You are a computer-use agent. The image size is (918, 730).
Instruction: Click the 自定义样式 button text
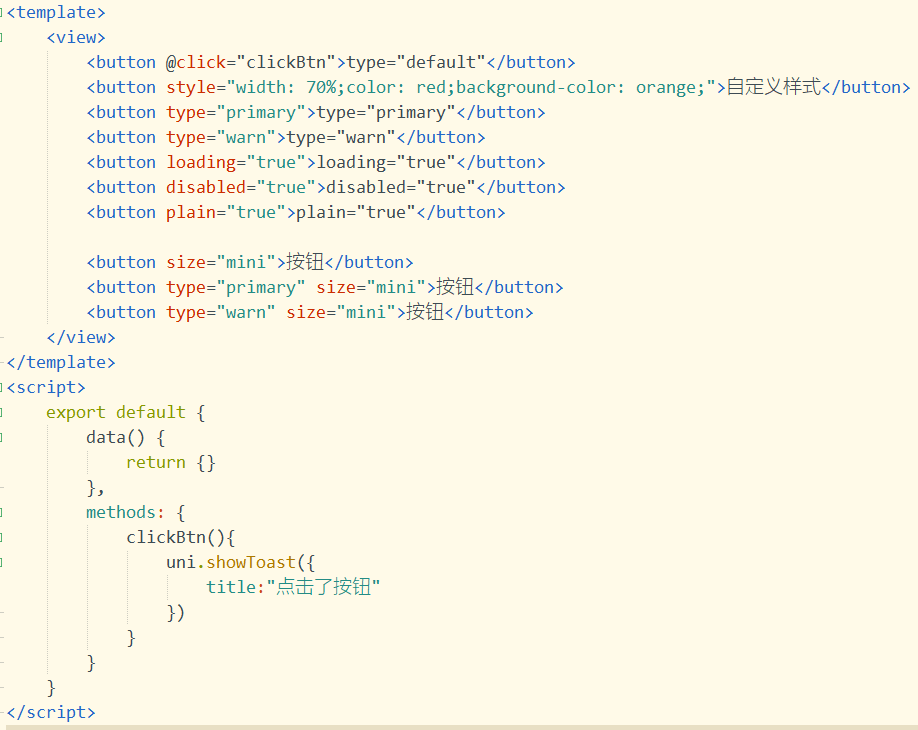coord(773,87)
